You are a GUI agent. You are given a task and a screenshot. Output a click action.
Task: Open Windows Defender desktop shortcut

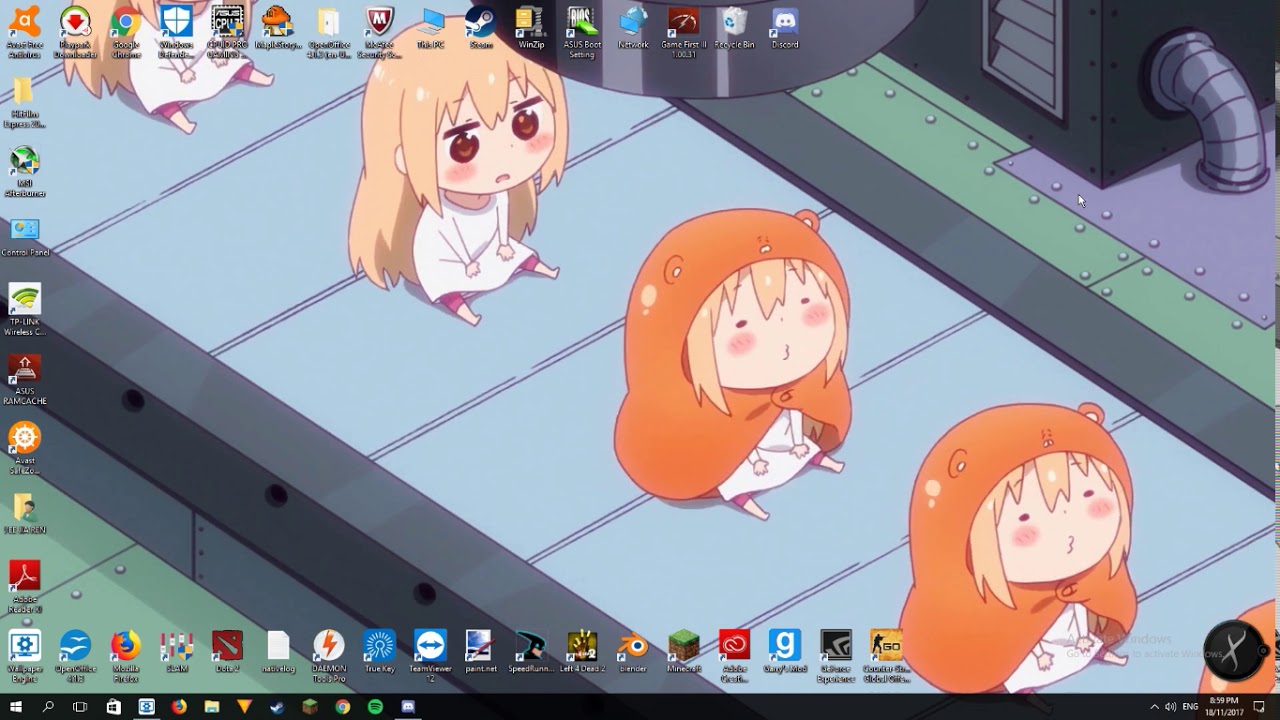[176, 31]
